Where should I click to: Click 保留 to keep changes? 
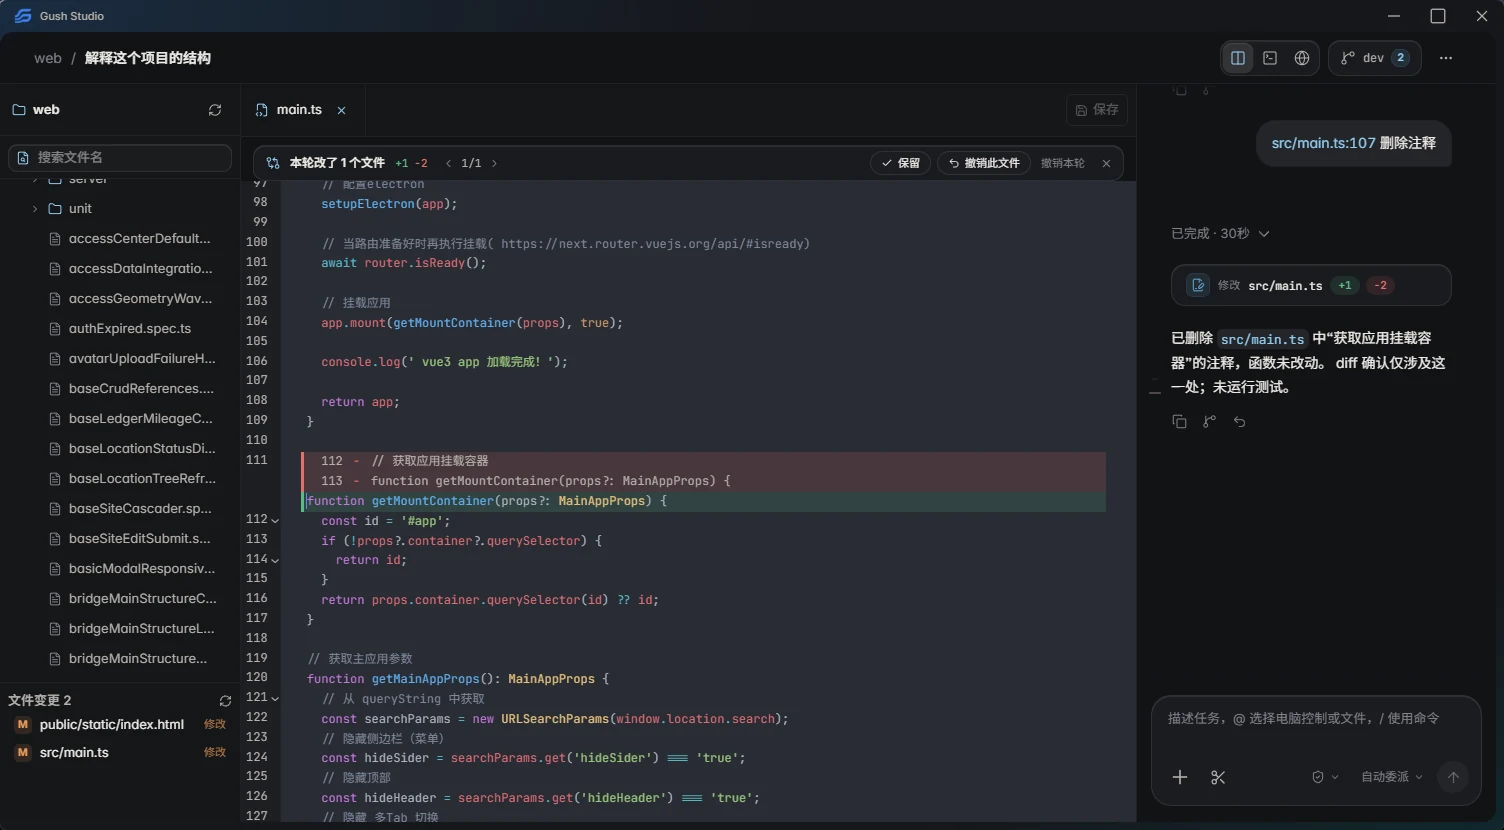(901, 163)
